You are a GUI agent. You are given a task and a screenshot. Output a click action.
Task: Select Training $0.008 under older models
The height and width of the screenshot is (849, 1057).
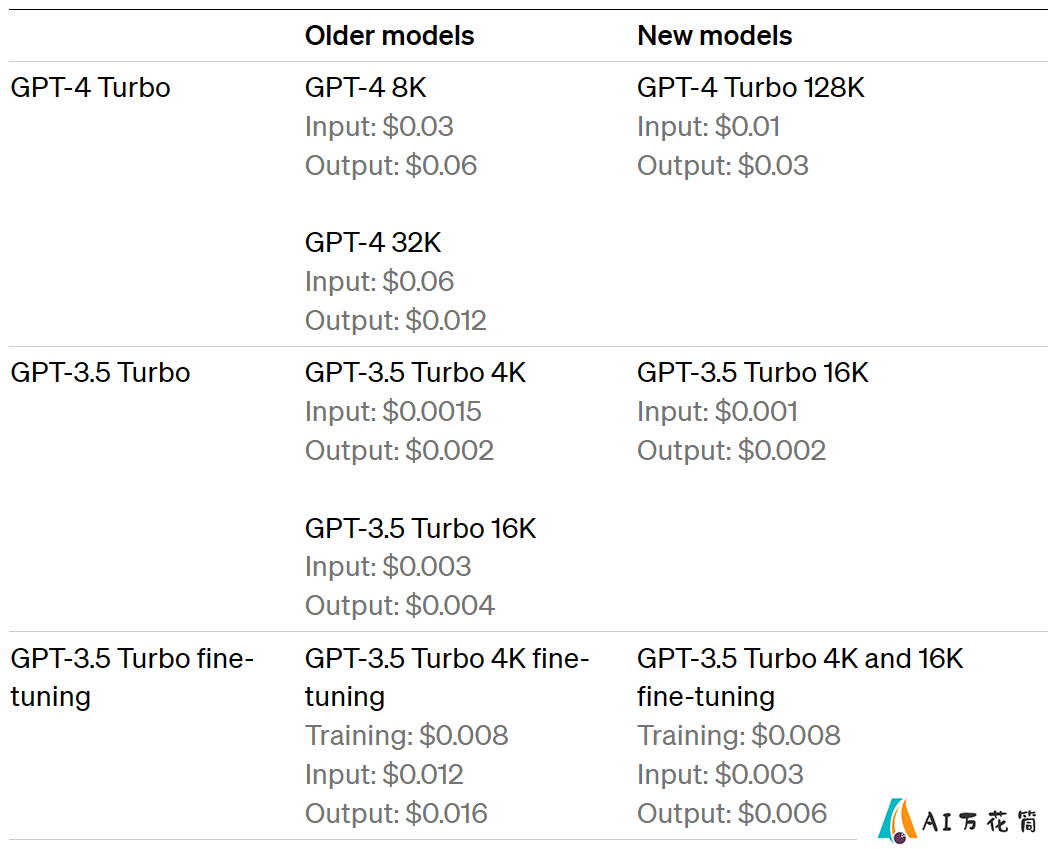(x=406, y=736)
